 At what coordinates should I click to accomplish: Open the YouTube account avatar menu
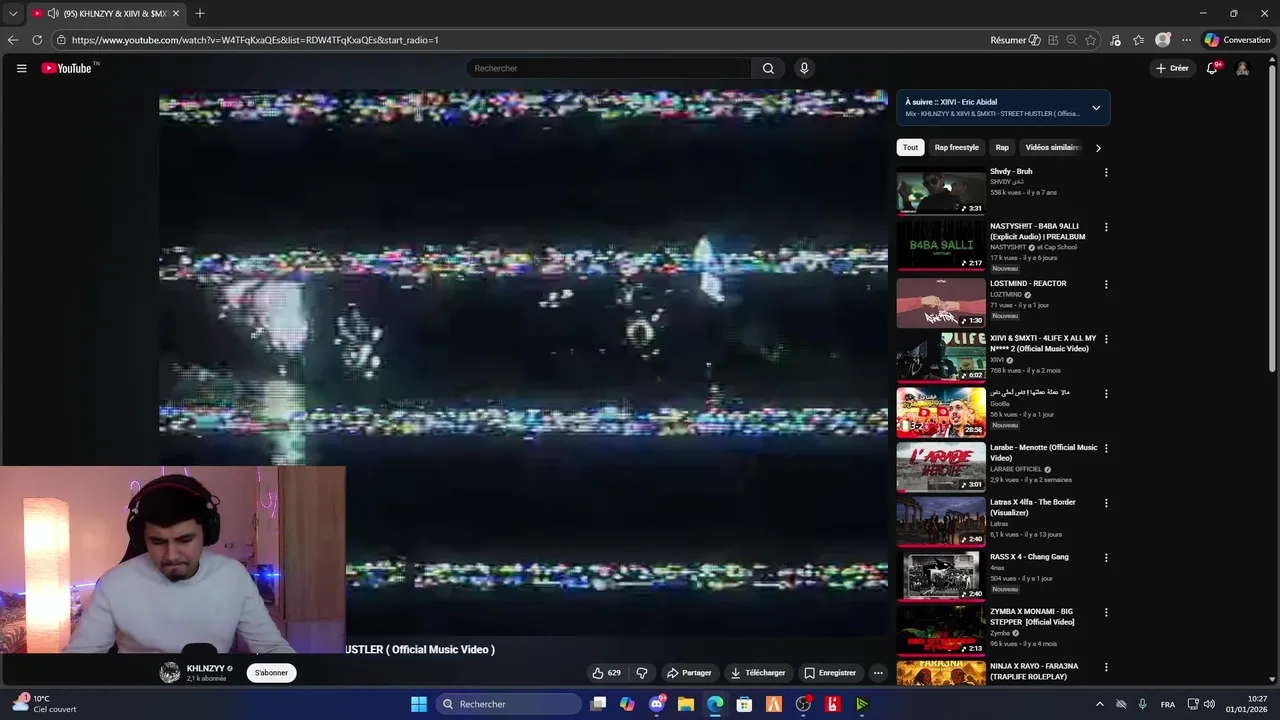1242,68
